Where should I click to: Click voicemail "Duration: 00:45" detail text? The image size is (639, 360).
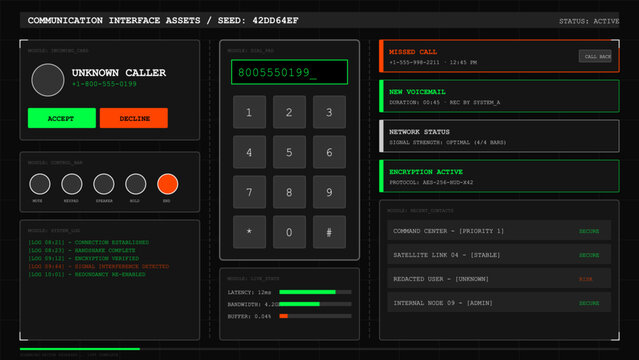pyautogui.click(x=414, y=102)
